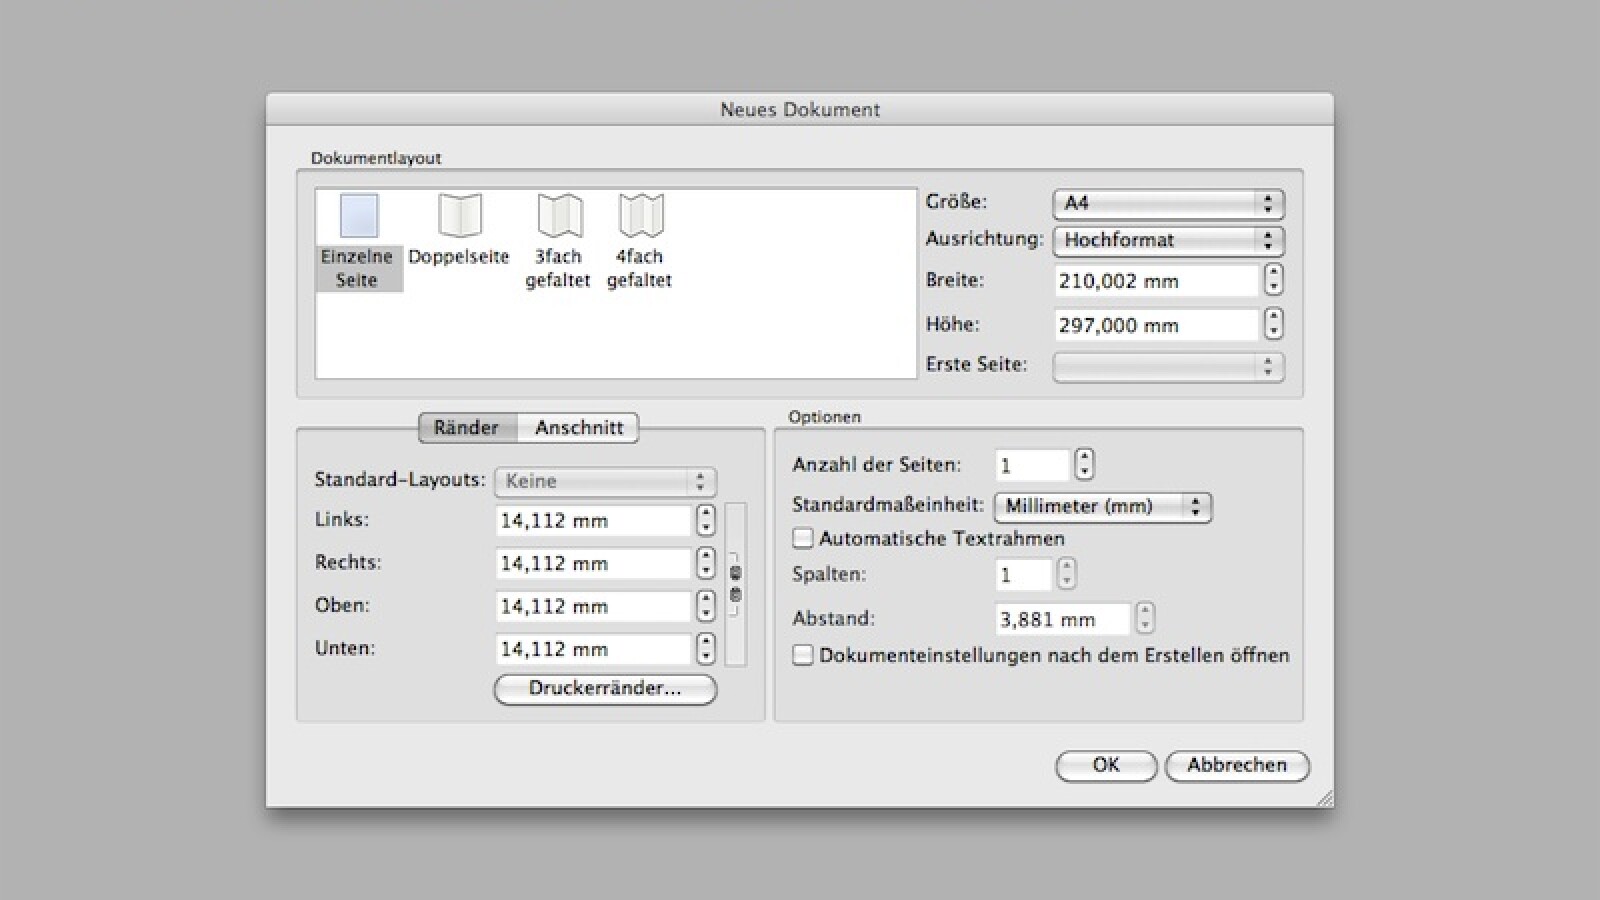Check Dokumenteinstellungen nach dem Erstellen öffnen
The height and width of the screenshot is (900, 1600).
(802, 656)
